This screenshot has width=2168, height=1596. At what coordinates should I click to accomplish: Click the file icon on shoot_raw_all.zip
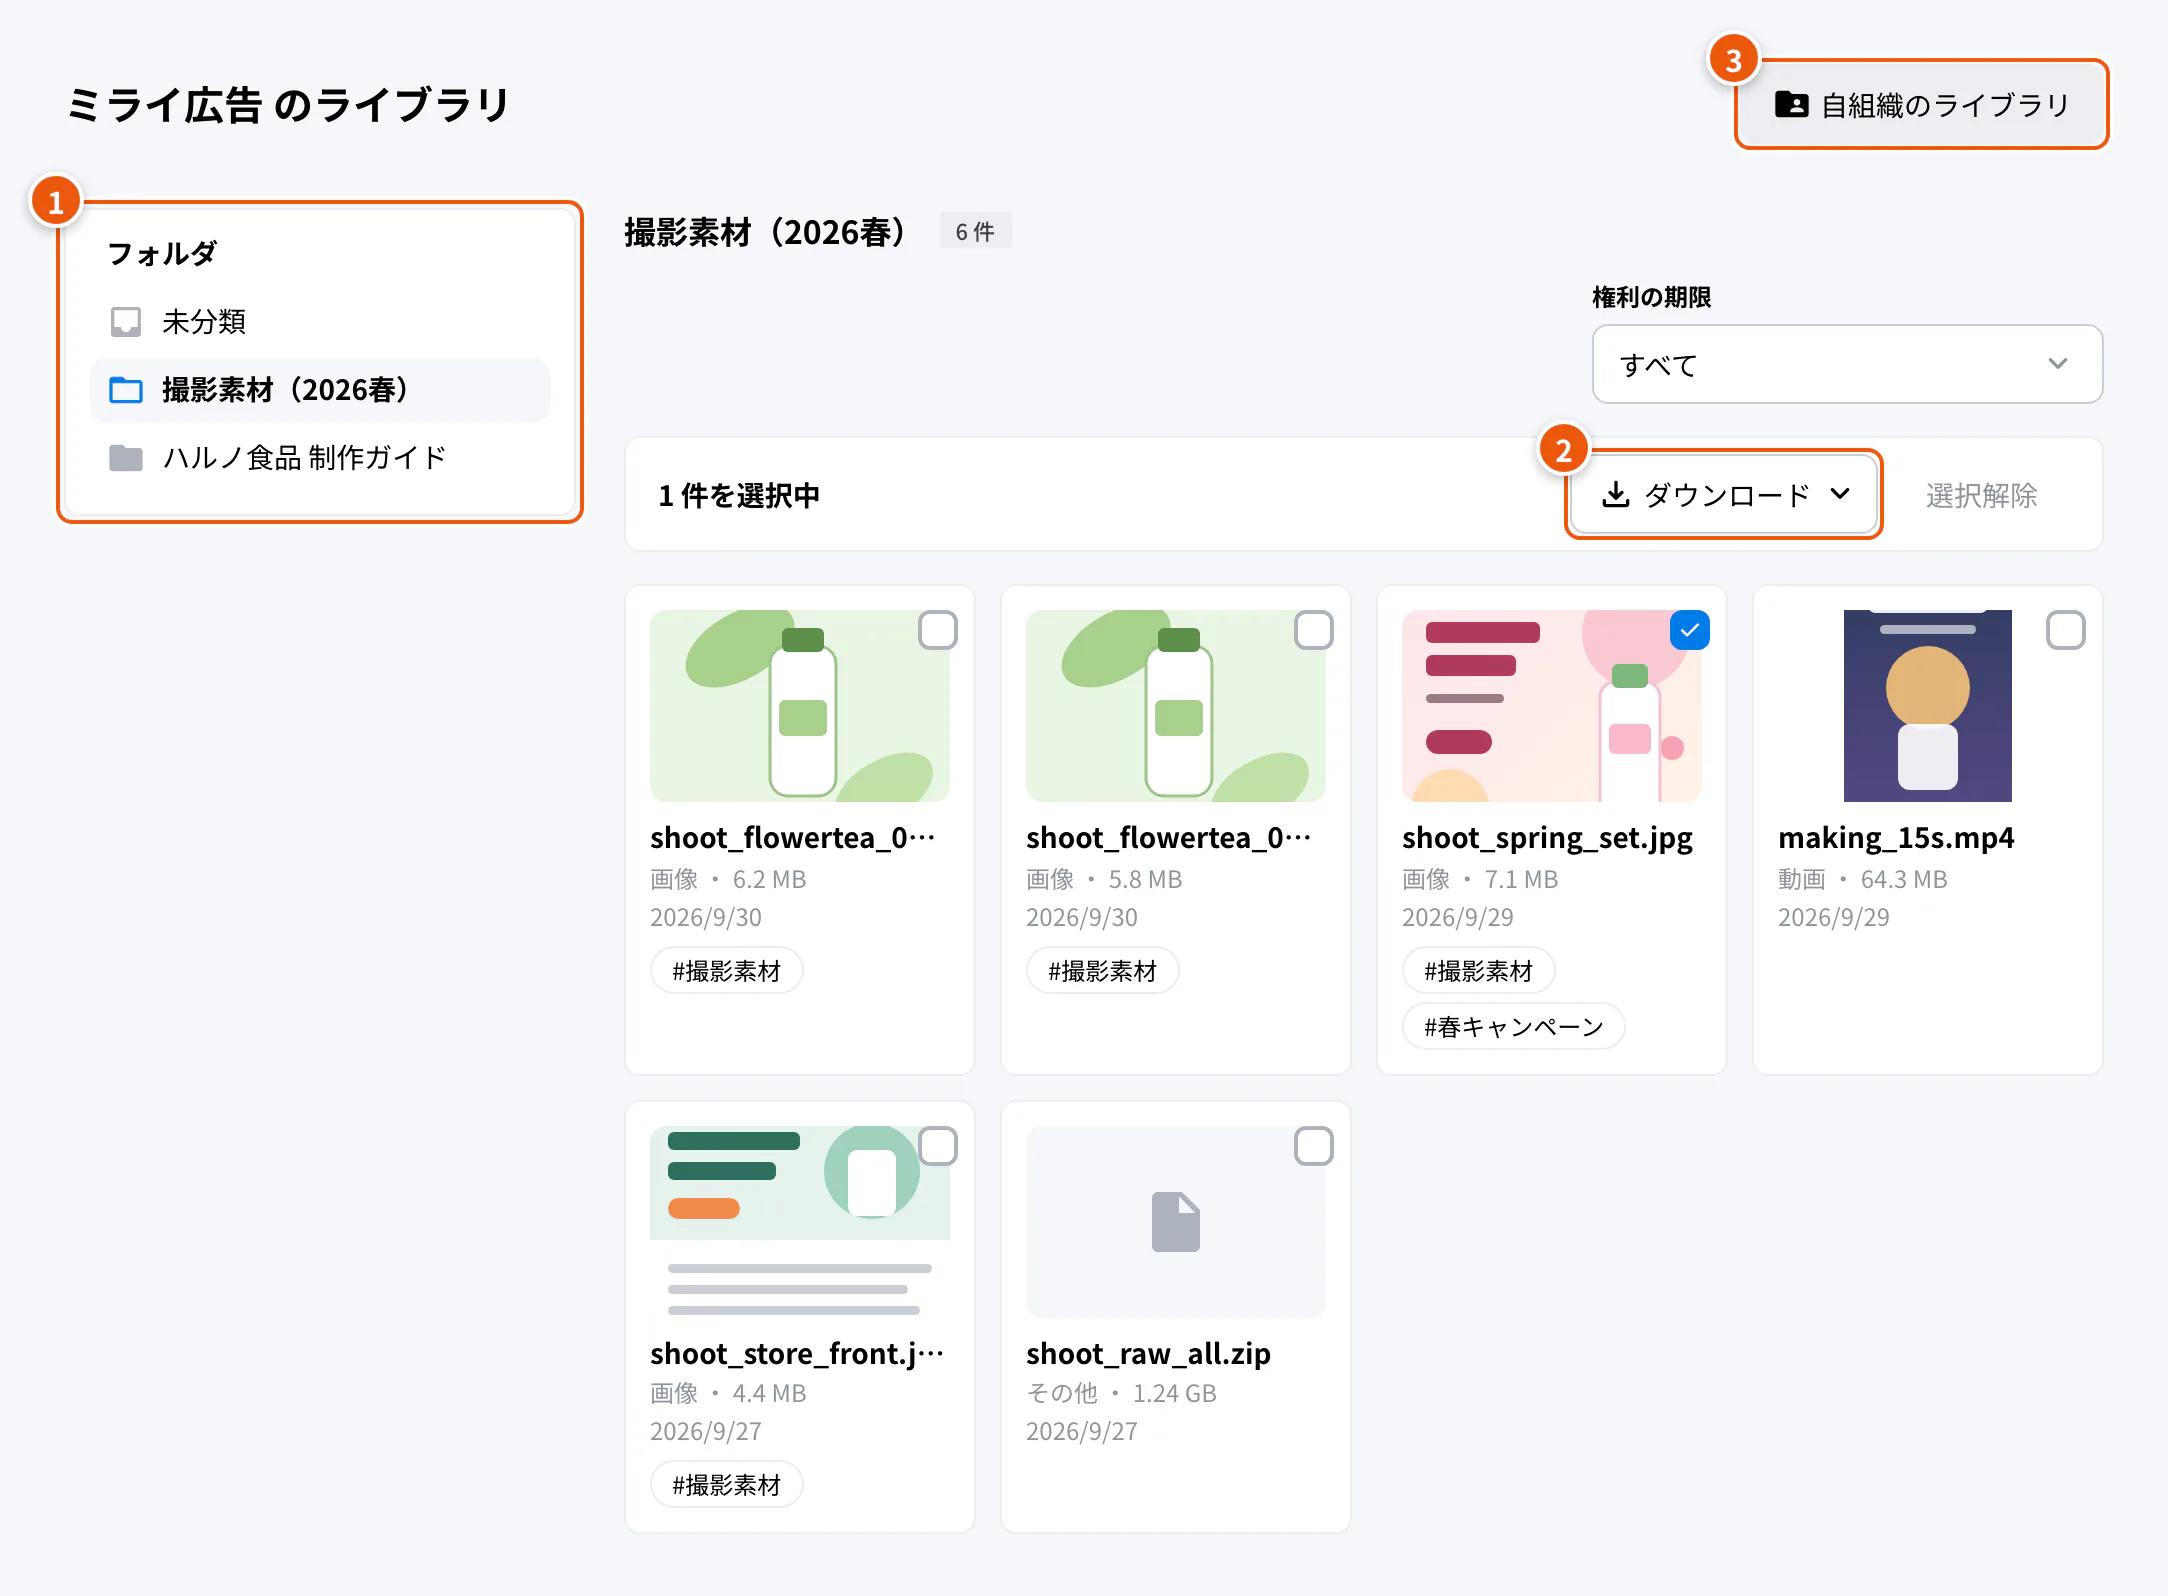pyautogui.click(x=1176, y=1222)
